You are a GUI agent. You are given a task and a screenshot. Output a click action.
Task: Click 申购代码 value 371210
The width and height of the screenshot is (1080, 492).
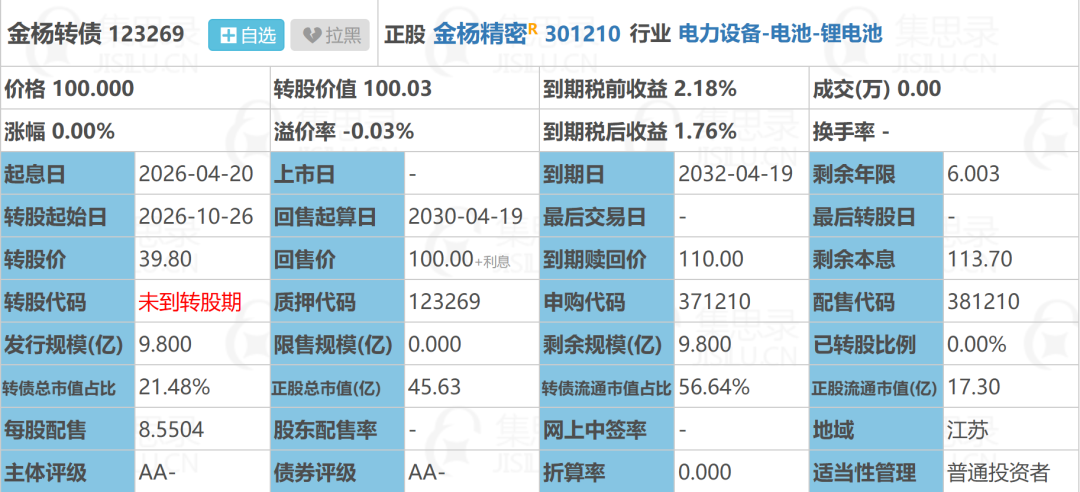(x=714, y=302)
